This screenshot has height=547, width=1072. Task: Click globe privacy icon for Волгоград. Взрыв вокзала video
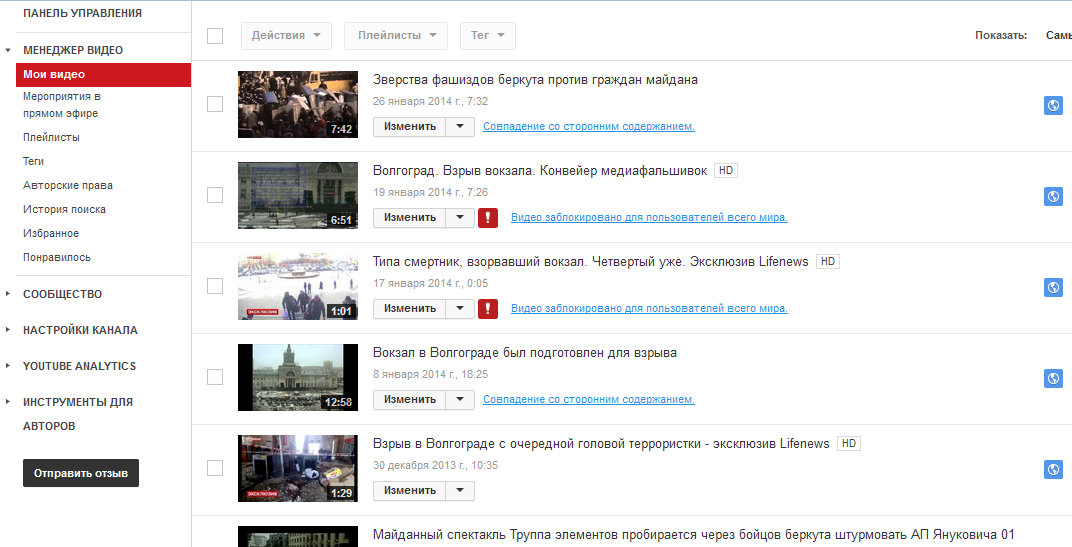(x=1053, y=196)
